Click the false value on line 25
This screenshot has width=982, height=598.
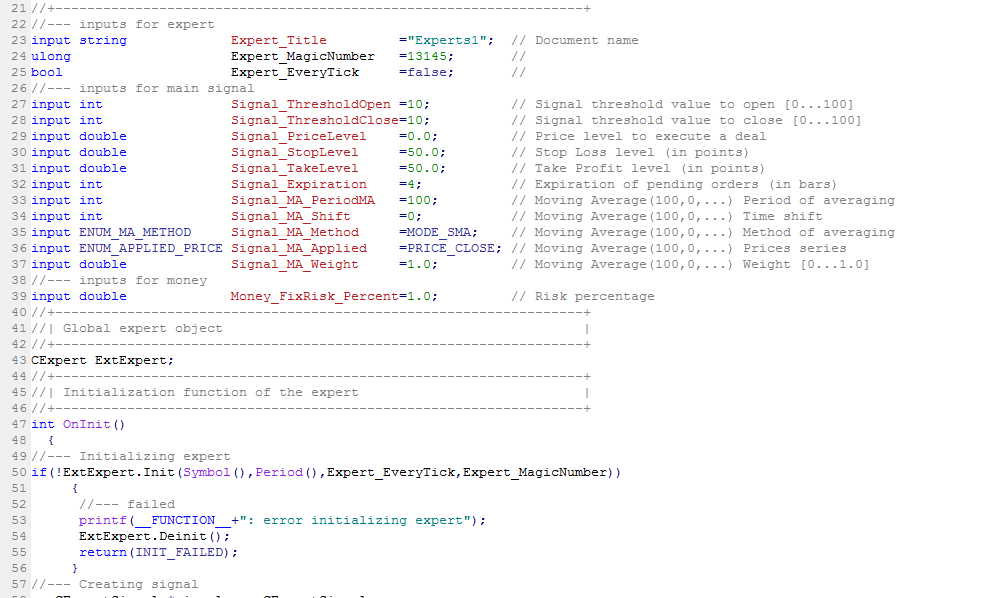pyautogui.click(x=426, y=73)
